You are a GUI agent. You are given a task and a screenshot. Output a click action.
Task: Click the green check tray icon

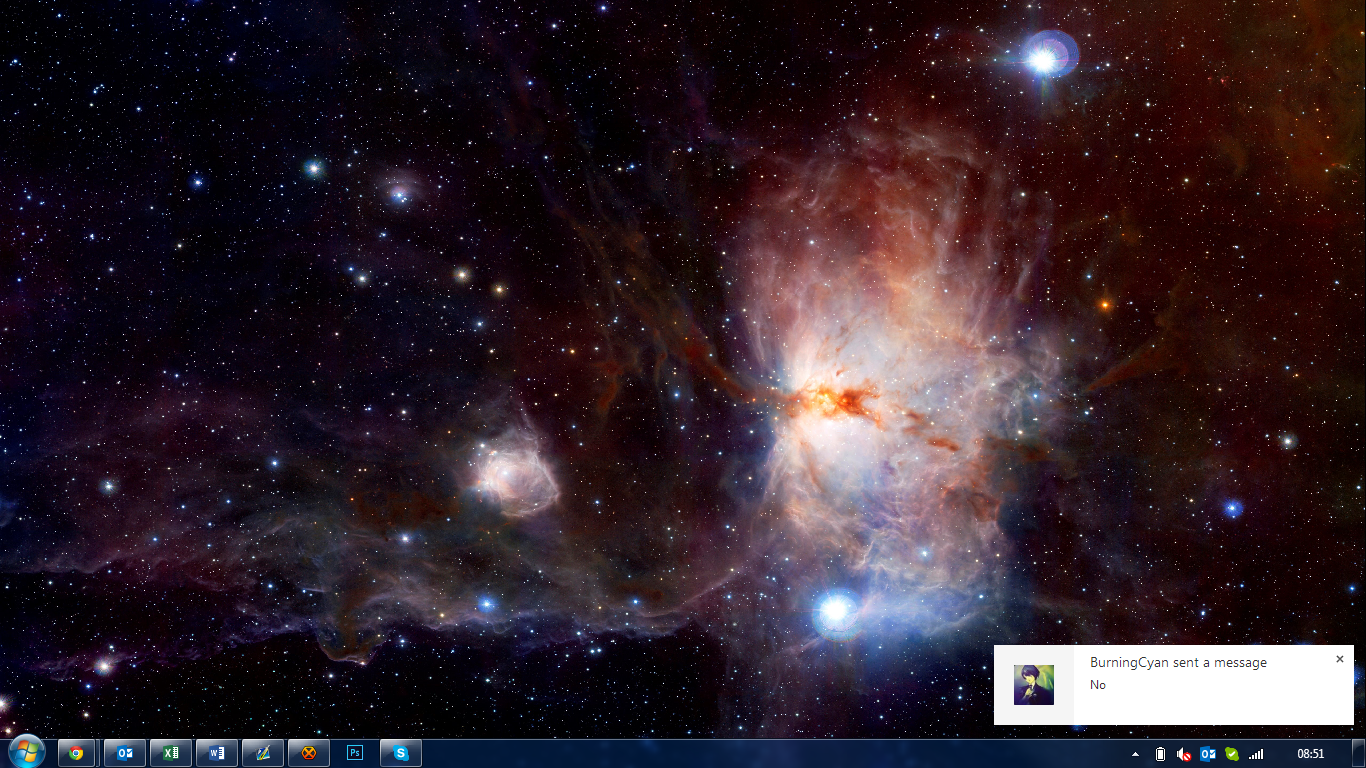point(1232,754)
